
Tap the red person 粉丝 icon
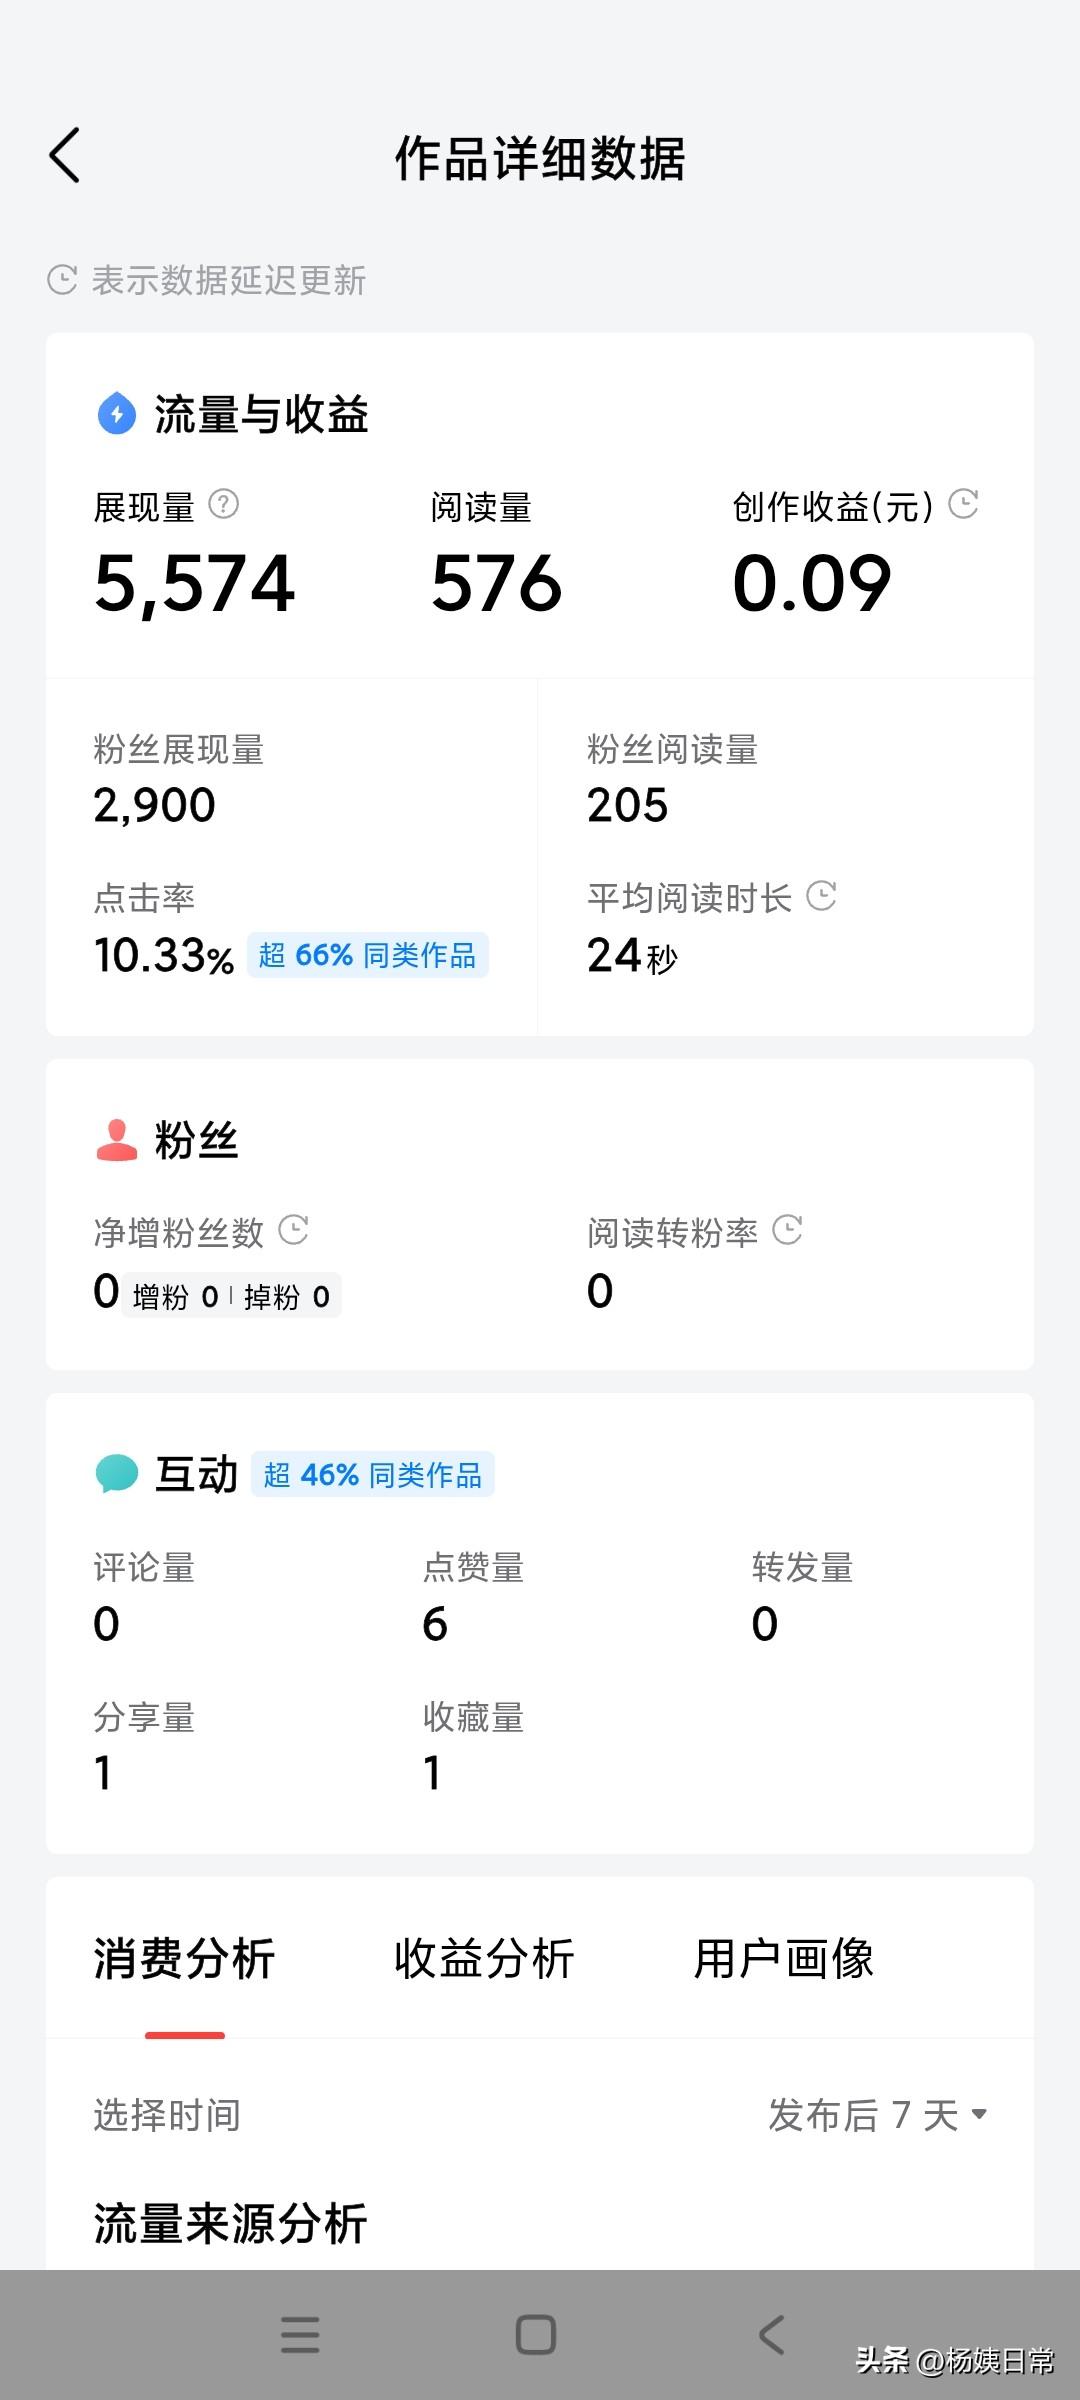click(117, 1140)
